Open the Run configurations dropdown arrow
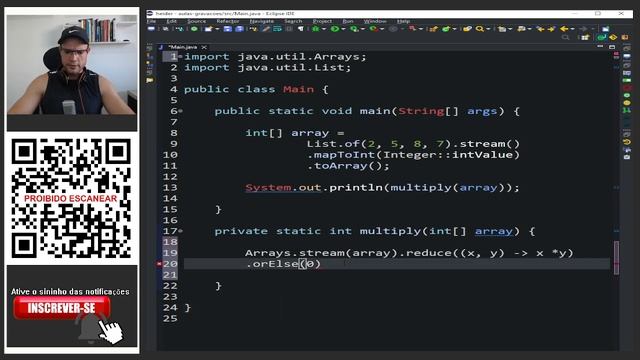This screenshot has width=640, height=360. 344,29
